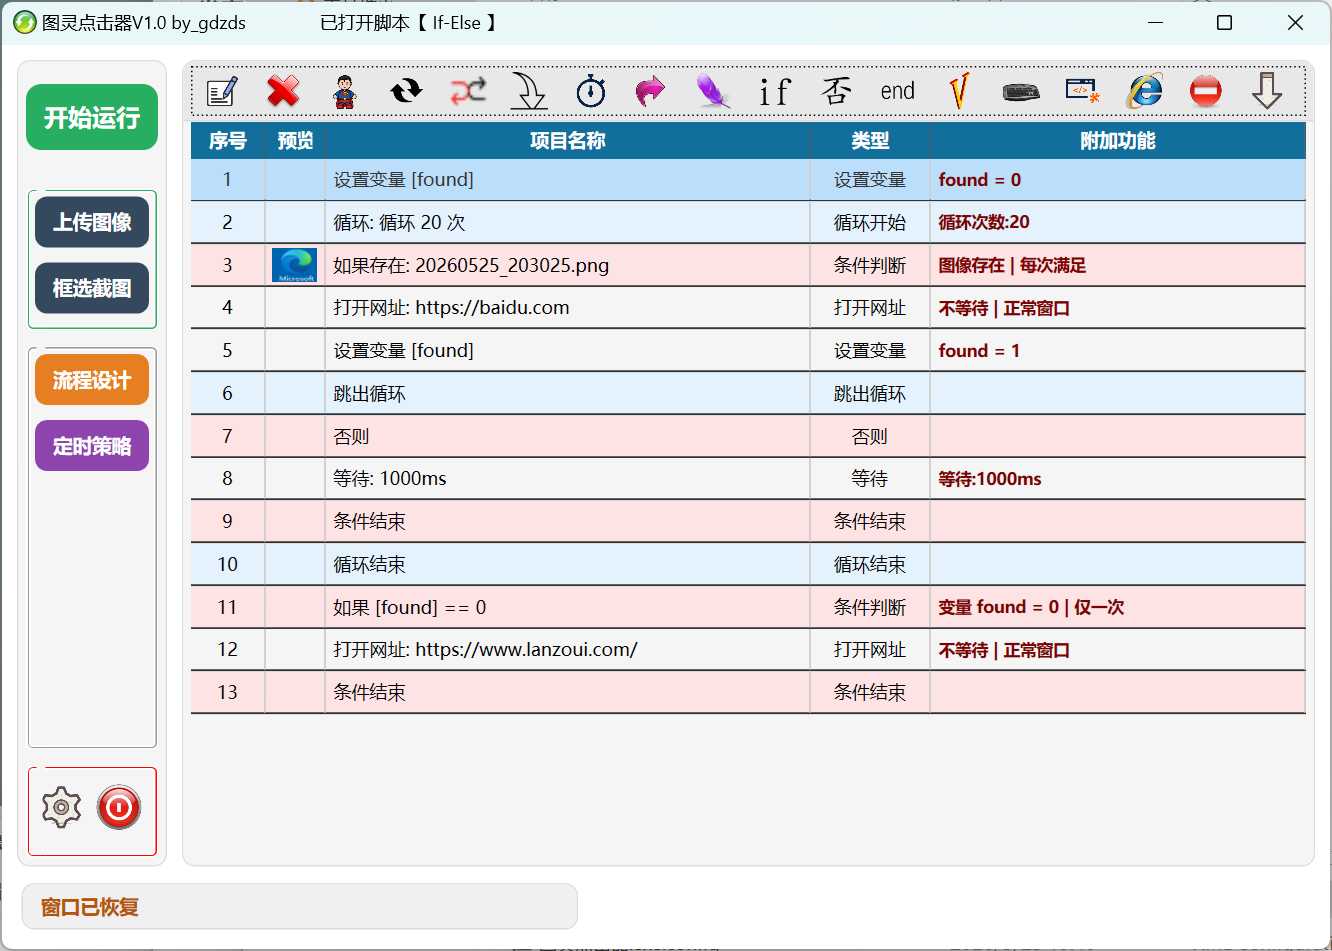The height and width of the screenshot is (951, 1332).
Task: Select the '如果 [found] == 0' row
Action: click(748, 607)
